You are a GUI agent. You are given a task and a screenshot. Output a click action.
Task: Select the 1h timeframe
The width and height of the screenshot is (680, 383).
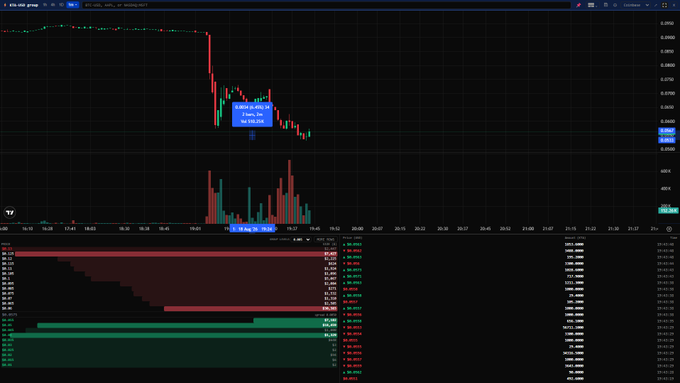click(45, 5)
